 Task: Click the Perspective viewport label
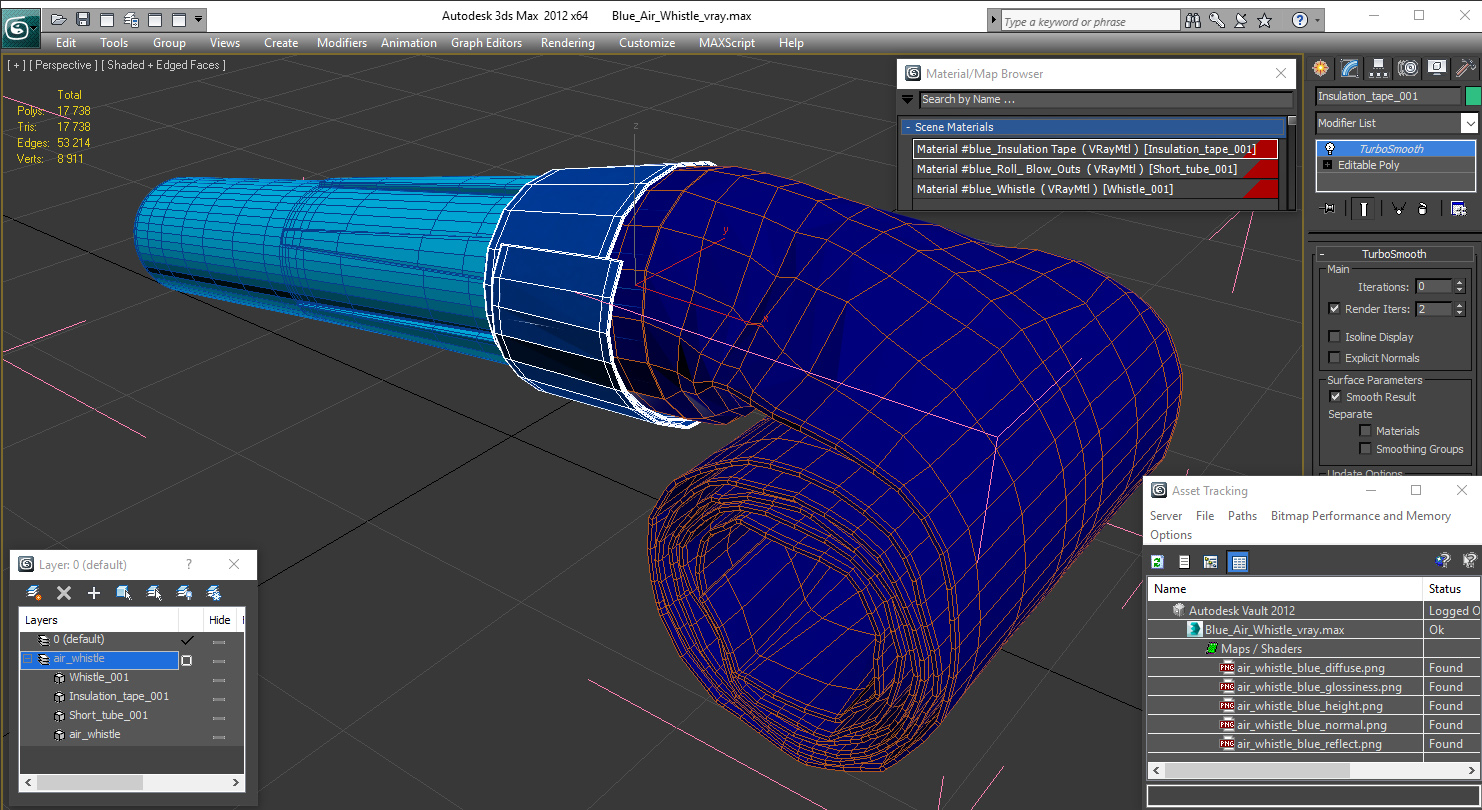pyautogui.click(x=64, y=65)
